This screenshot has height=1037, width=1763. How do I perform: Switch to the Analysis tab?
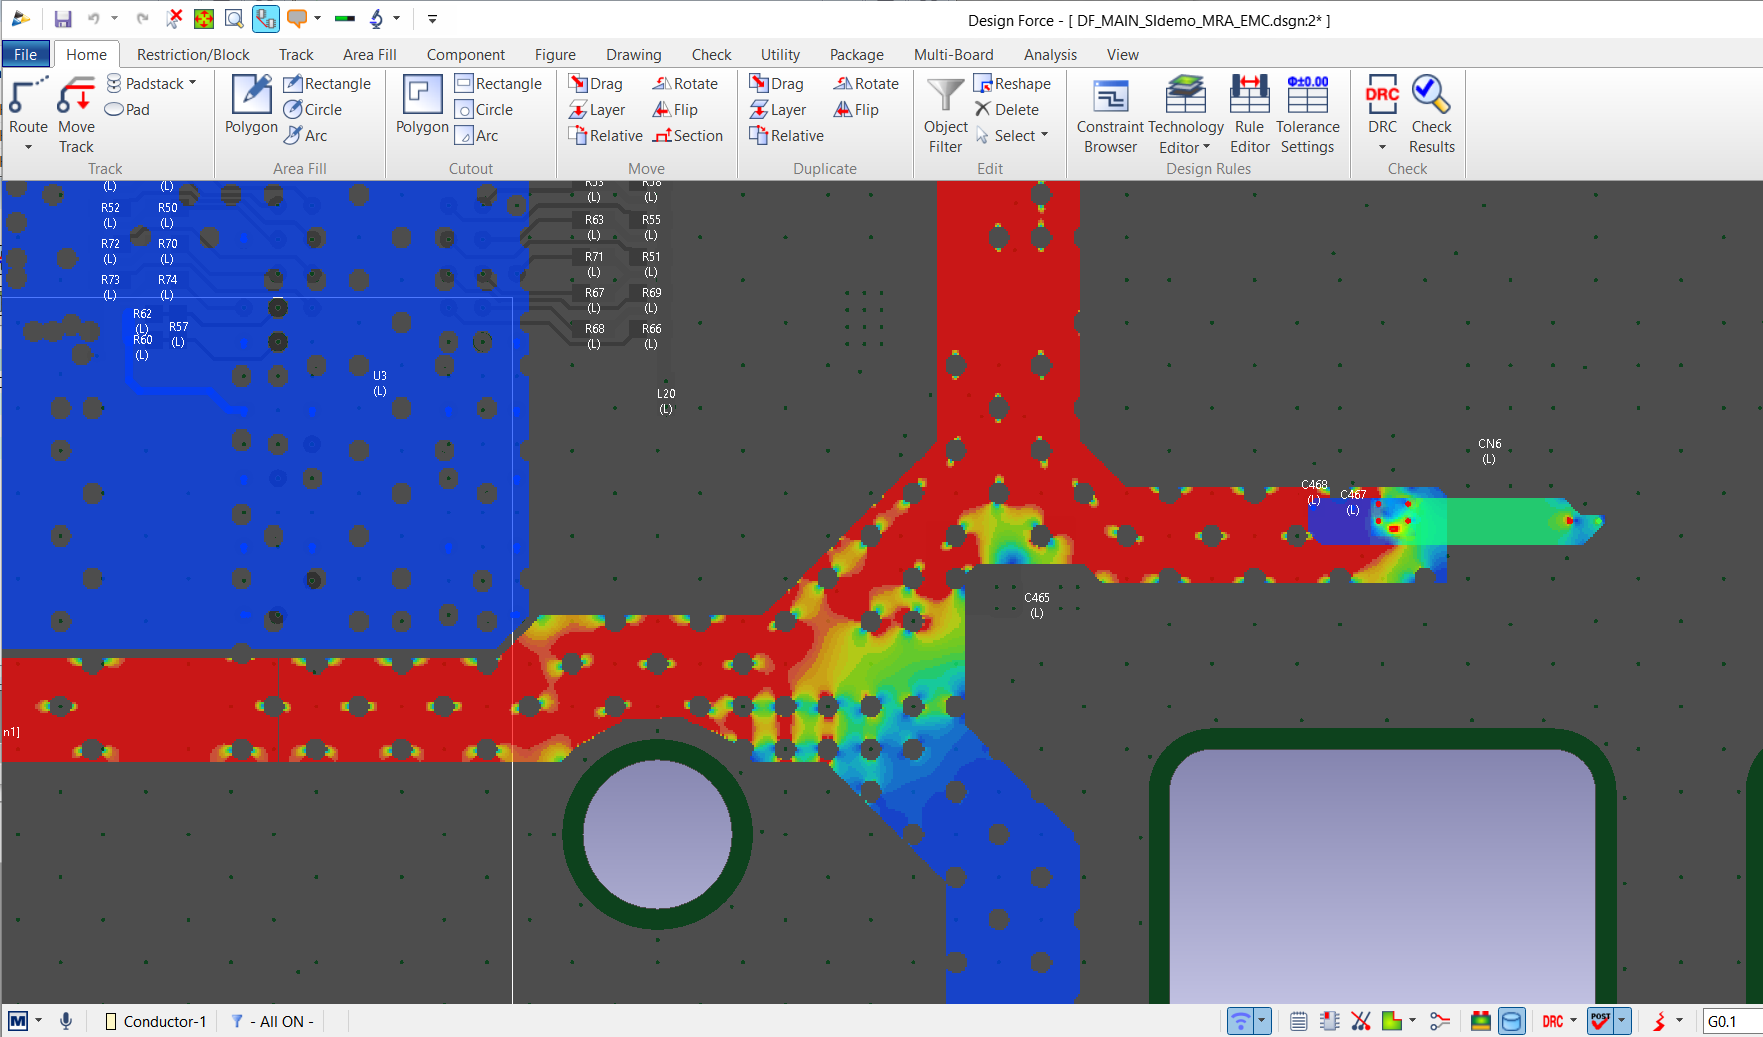pyautogui.click(x=1049, y=55)
